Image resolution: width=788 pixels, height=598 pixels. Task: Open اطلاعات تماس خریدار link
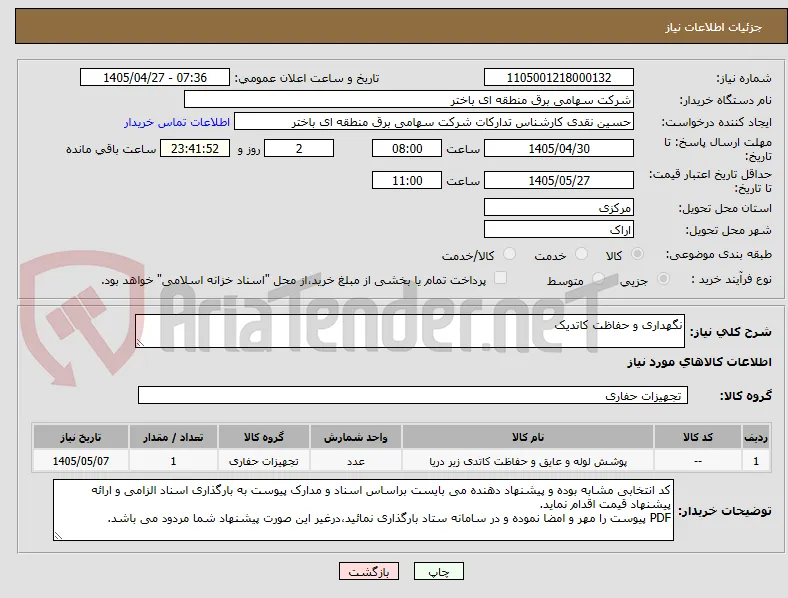click(x=177, y=122)
